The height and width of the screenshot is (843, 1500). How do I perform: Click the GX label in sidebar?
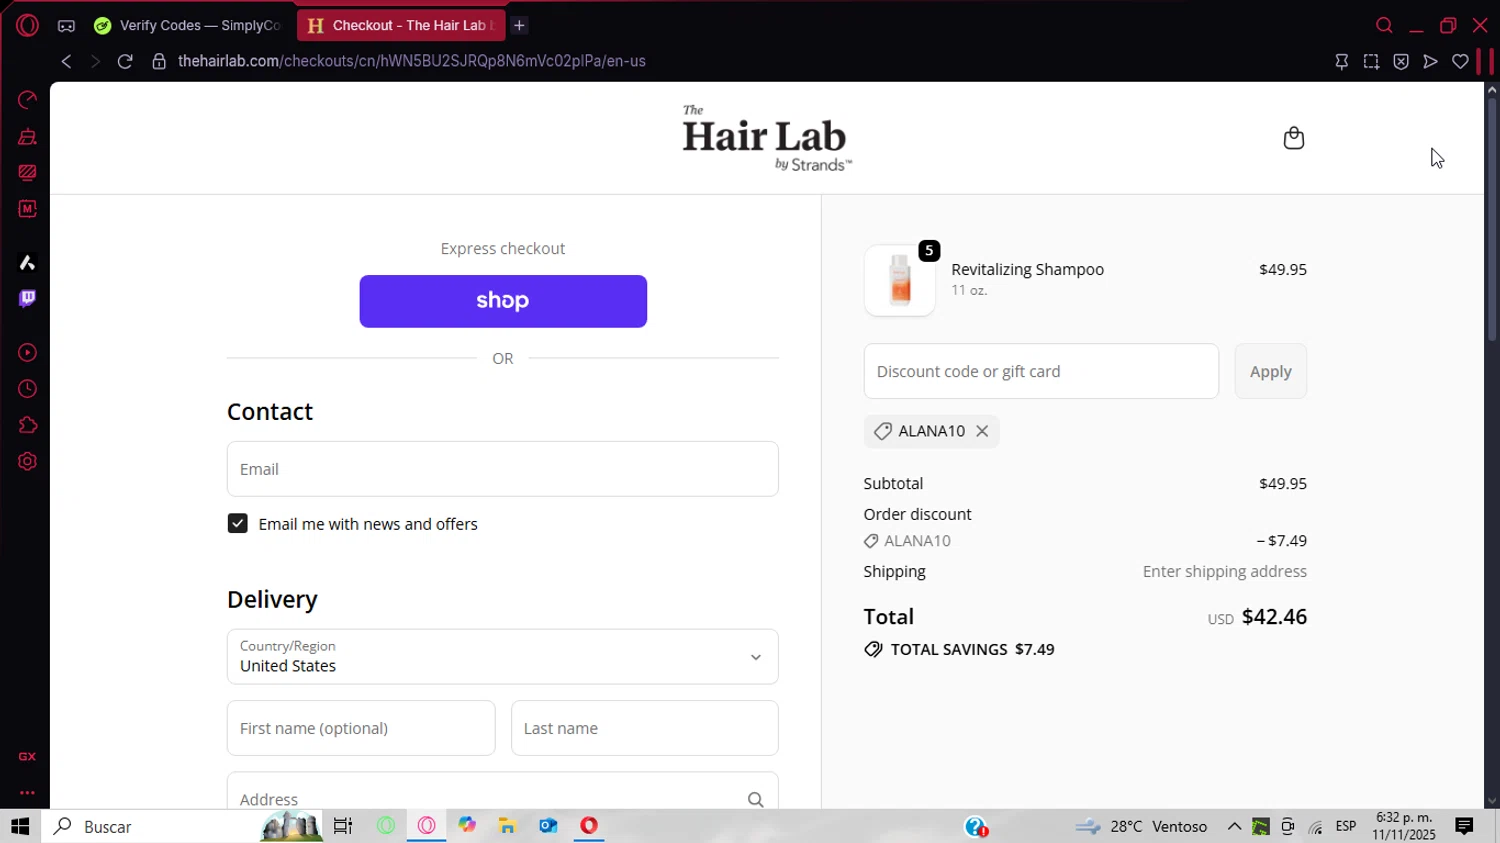point(27,757)
